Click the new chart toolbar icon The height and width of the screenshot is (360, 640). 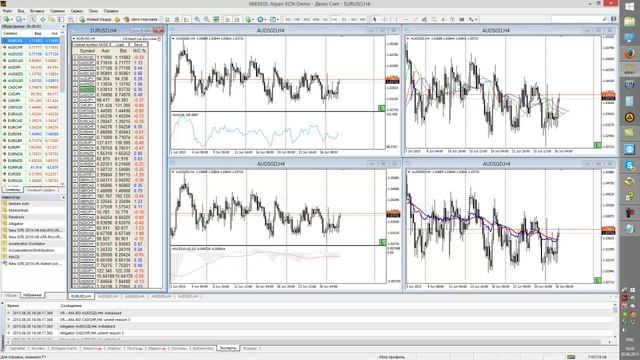(x=6, y=19)
